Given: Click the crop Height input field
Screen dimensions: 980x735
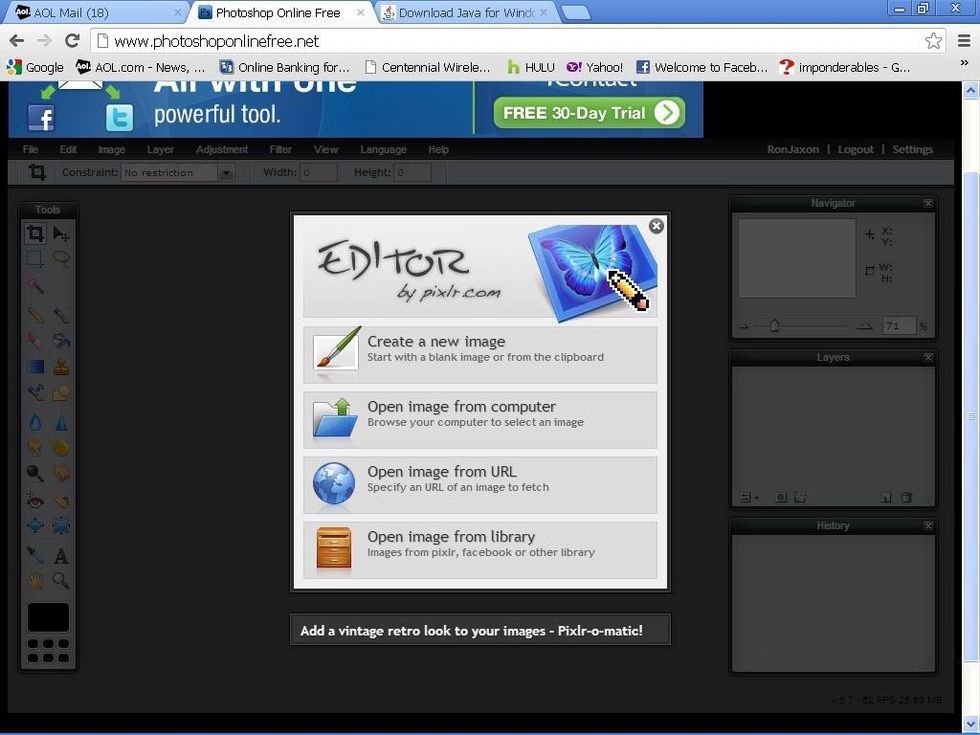Looking at the screenshot, I should click(x=412, y=172).
